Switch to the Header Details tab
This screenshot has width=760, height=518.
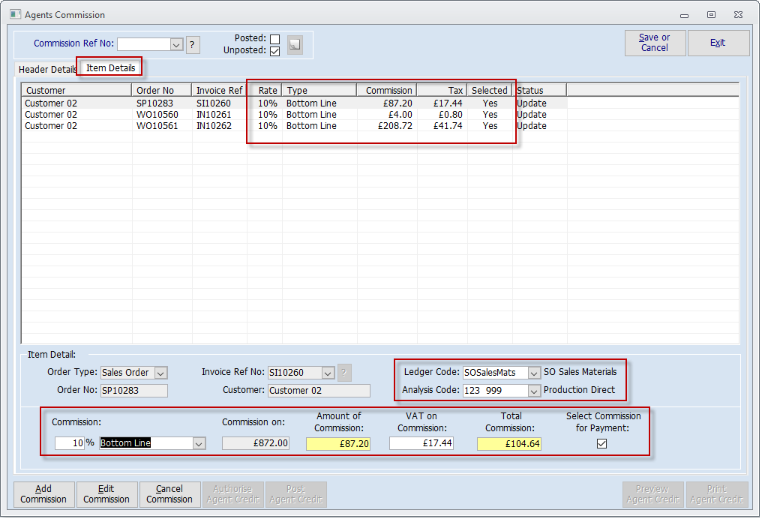click(47, 69)
